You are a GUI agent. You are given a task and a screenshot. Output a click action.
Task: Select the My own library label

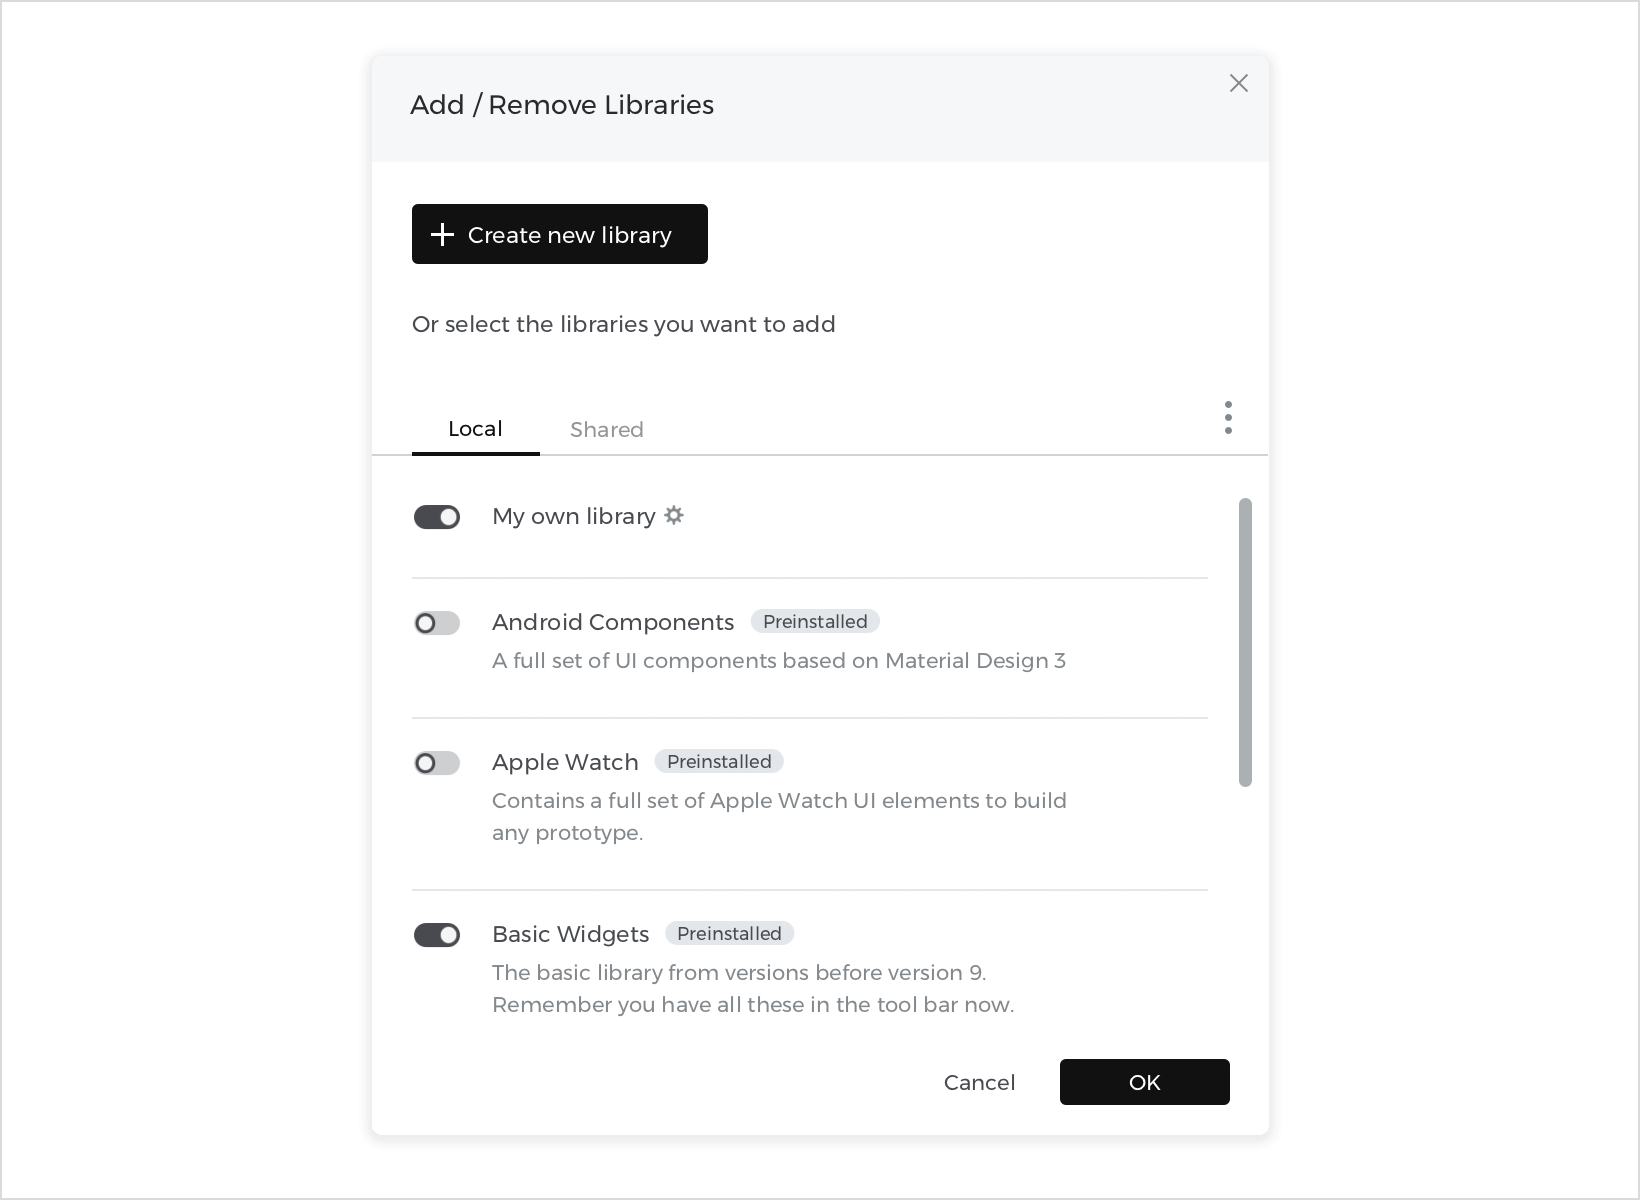(572, 516)
